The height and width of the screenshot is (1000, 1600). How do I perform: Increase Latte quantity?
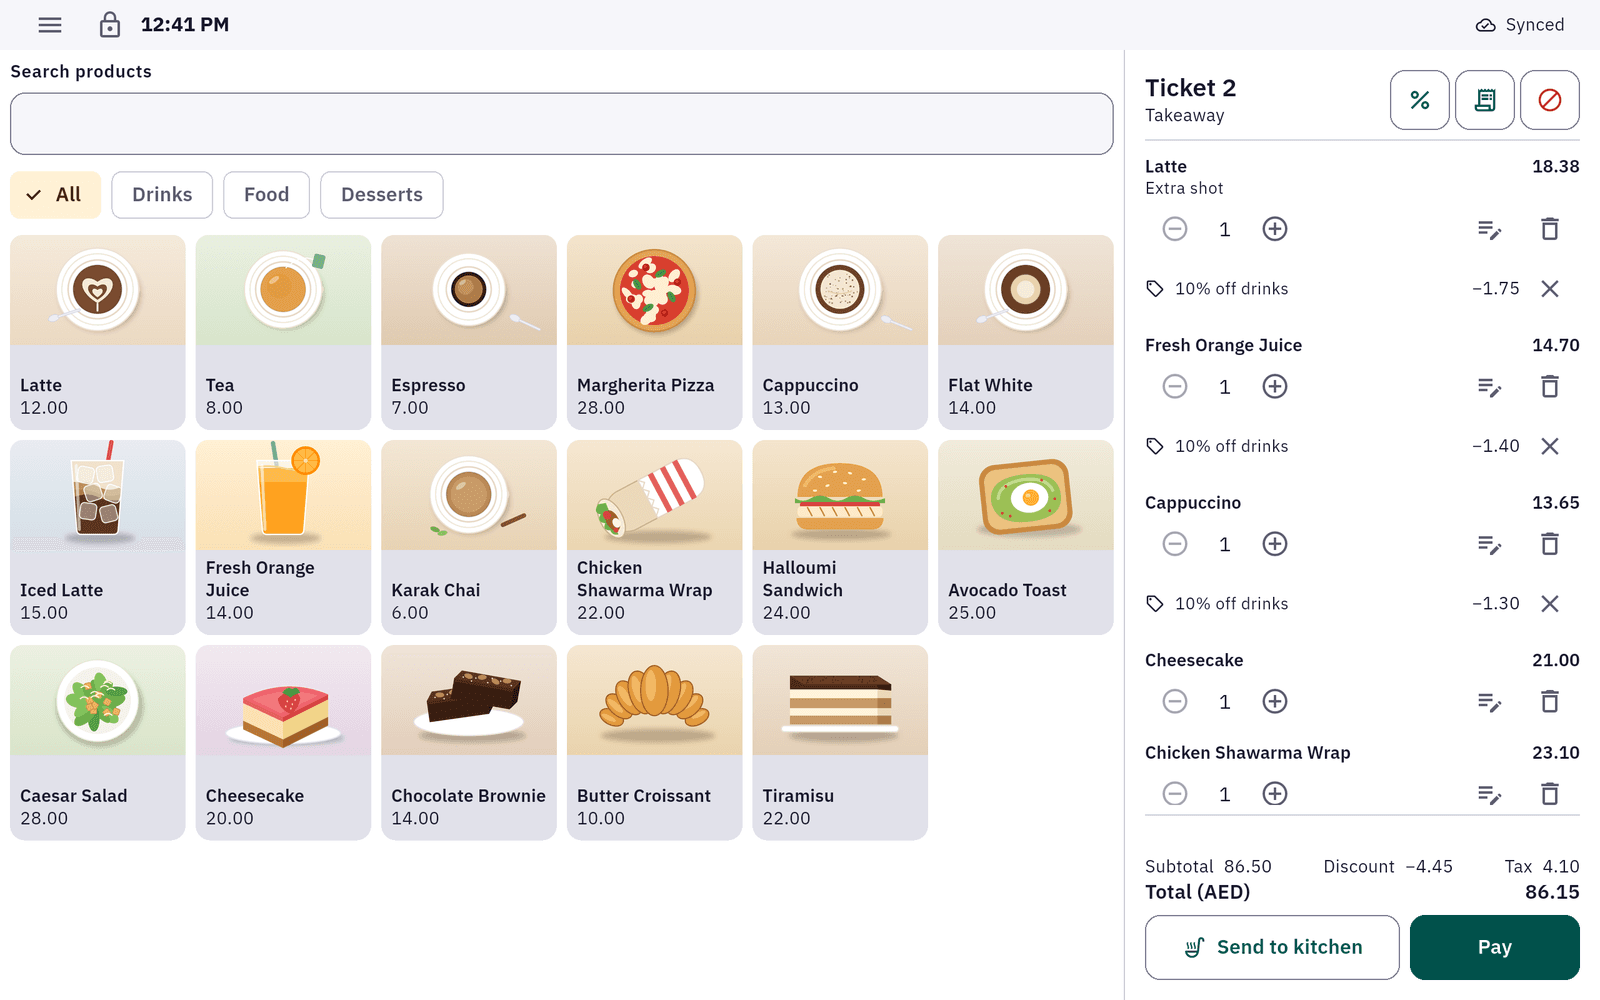[x=1275, y=229]
